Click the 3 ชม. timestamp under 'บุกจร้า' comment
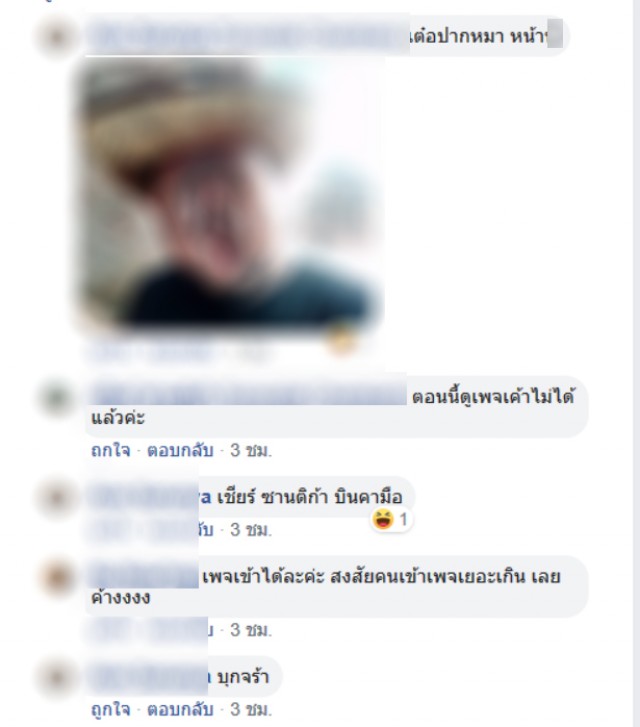Viewport: 640px width, 727px height. coord(250,709)
